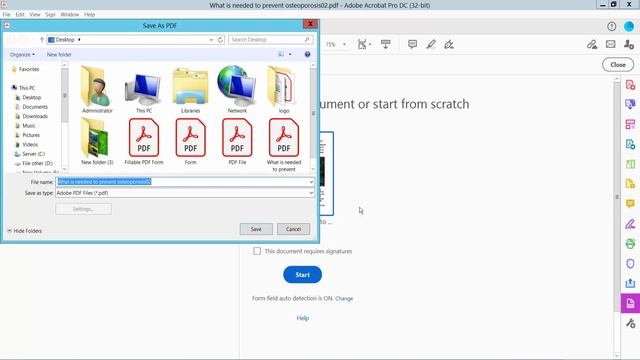This screenshot has height=360, width=640.
Task: Click the share link toolbar icon
Action: click(592, 44)
